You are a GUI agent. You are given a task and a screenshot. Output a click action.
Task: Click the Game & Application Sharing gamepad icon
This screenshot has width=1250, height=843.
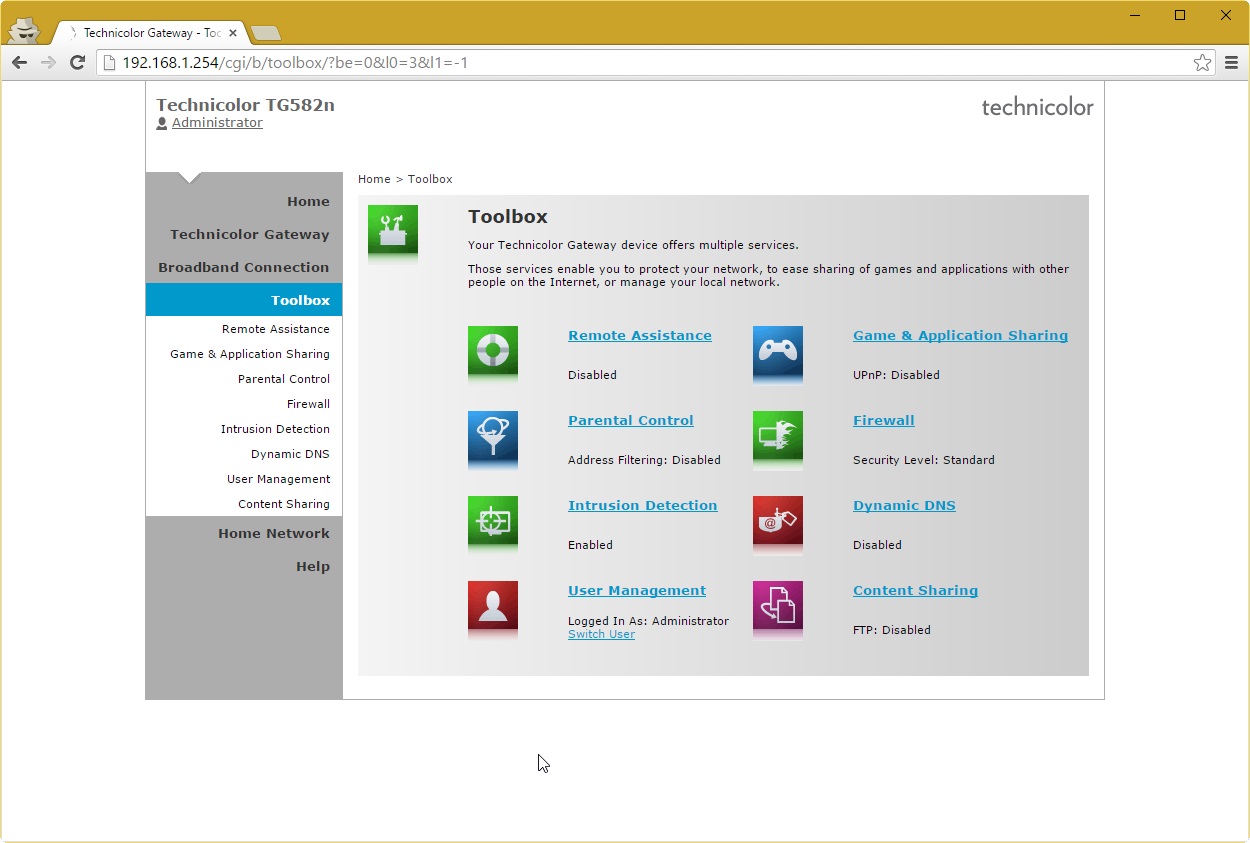pyautogui.click(x=778, y=351)
